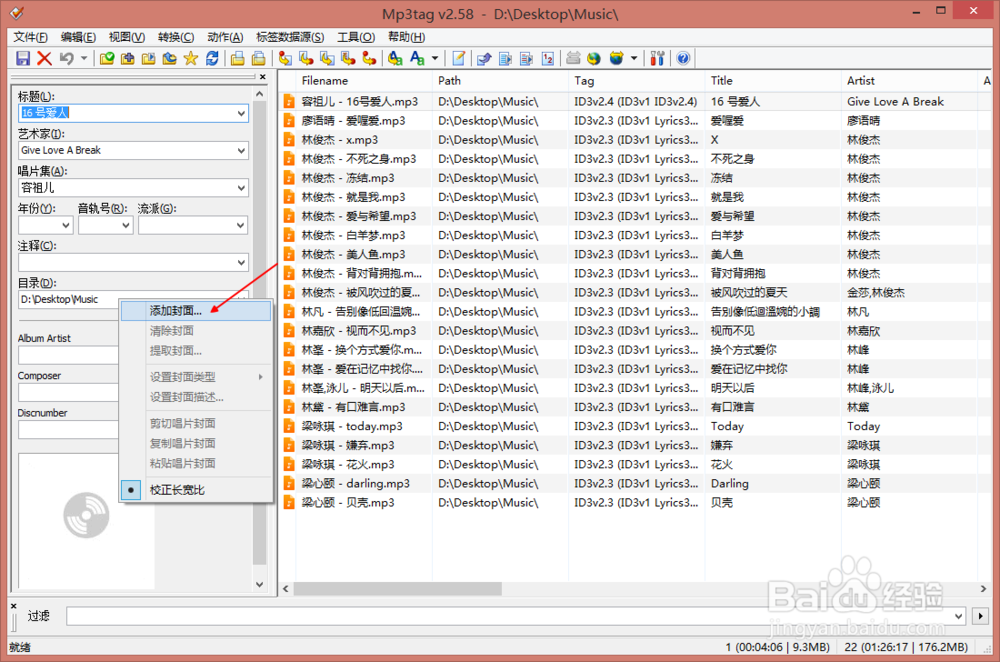Click the Tag - Tag convert icon
The height and width of the screenshot is (662, 1000).
(369, 59)
